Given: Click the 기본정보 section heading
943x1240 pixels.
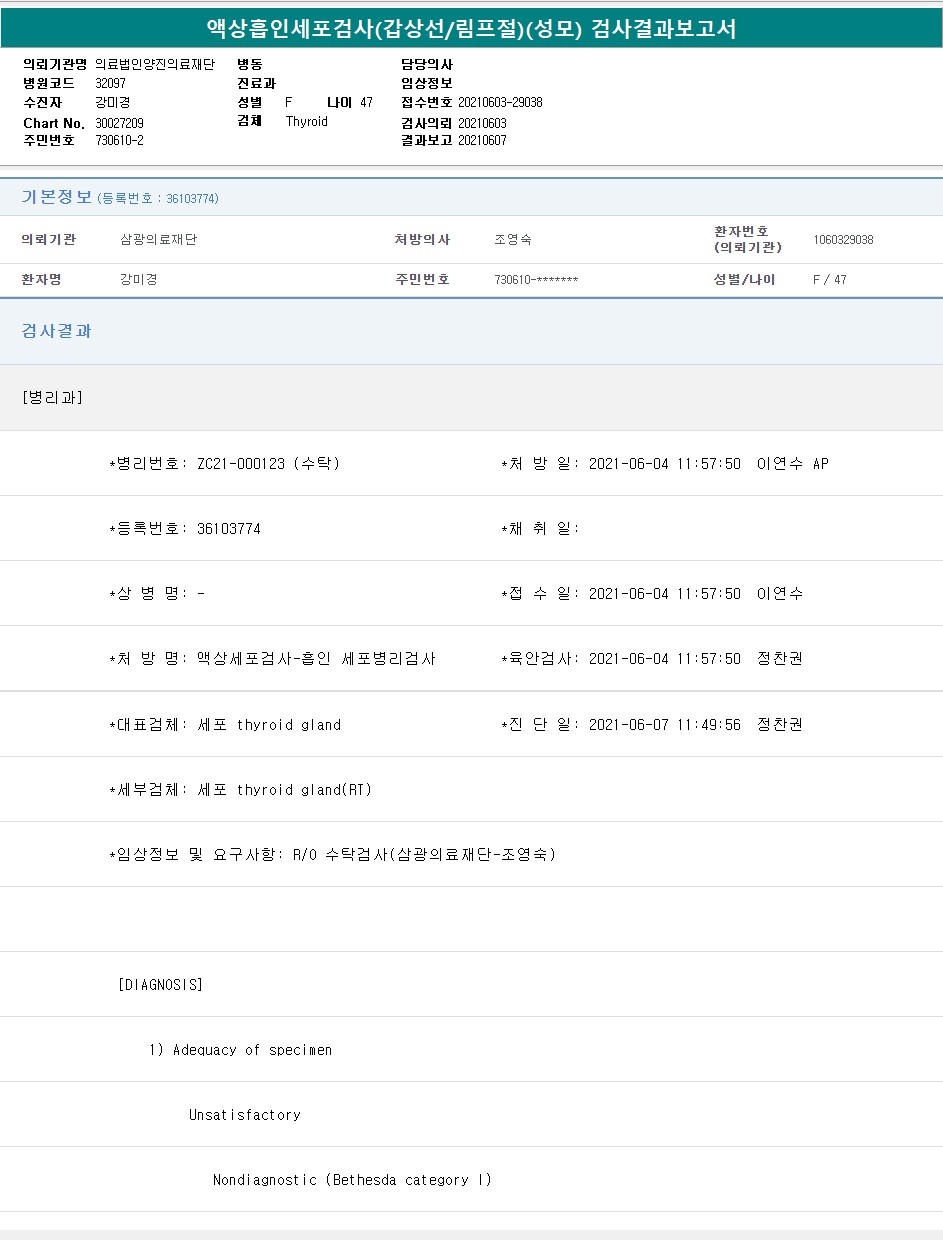Looking at the screenshot, I should [57, 197].
